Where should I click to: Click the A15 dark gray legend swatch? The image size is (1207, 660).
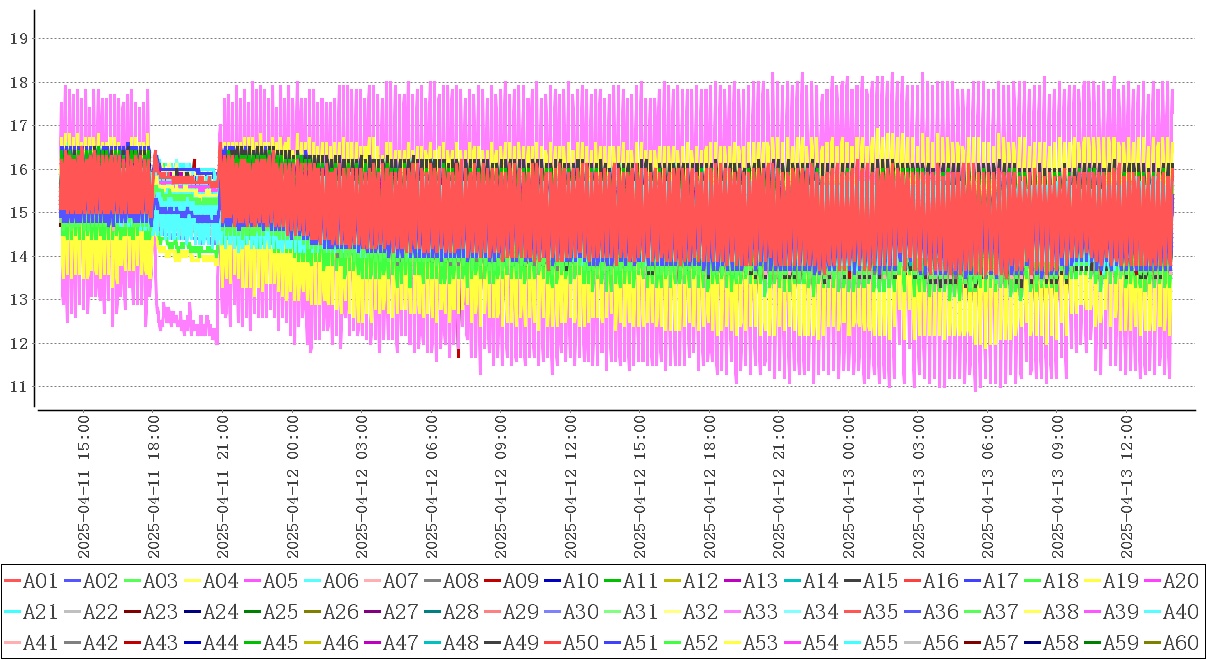pos(852,580)
